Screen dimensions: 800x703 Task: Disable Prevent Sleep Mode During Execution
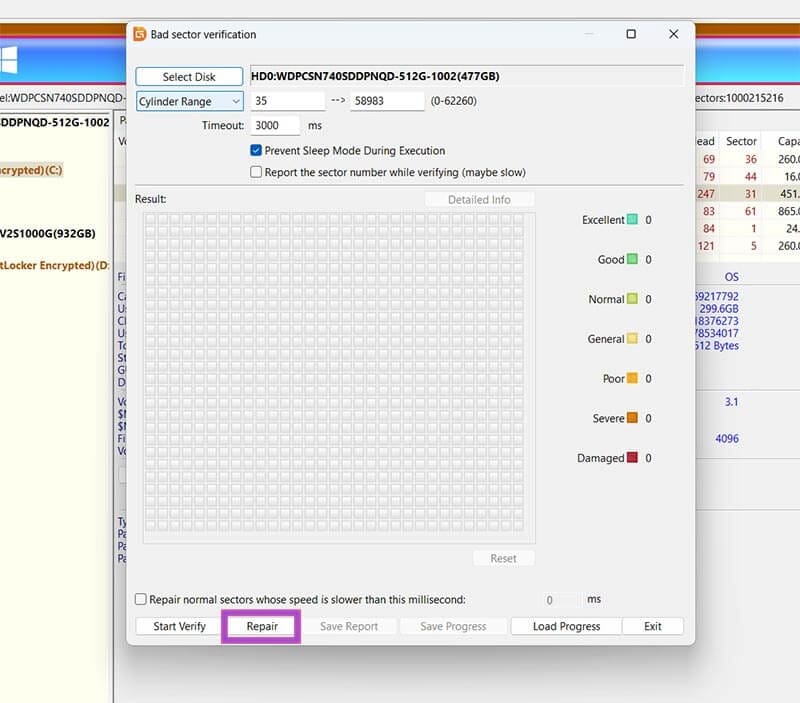click(x=257, y=150)
